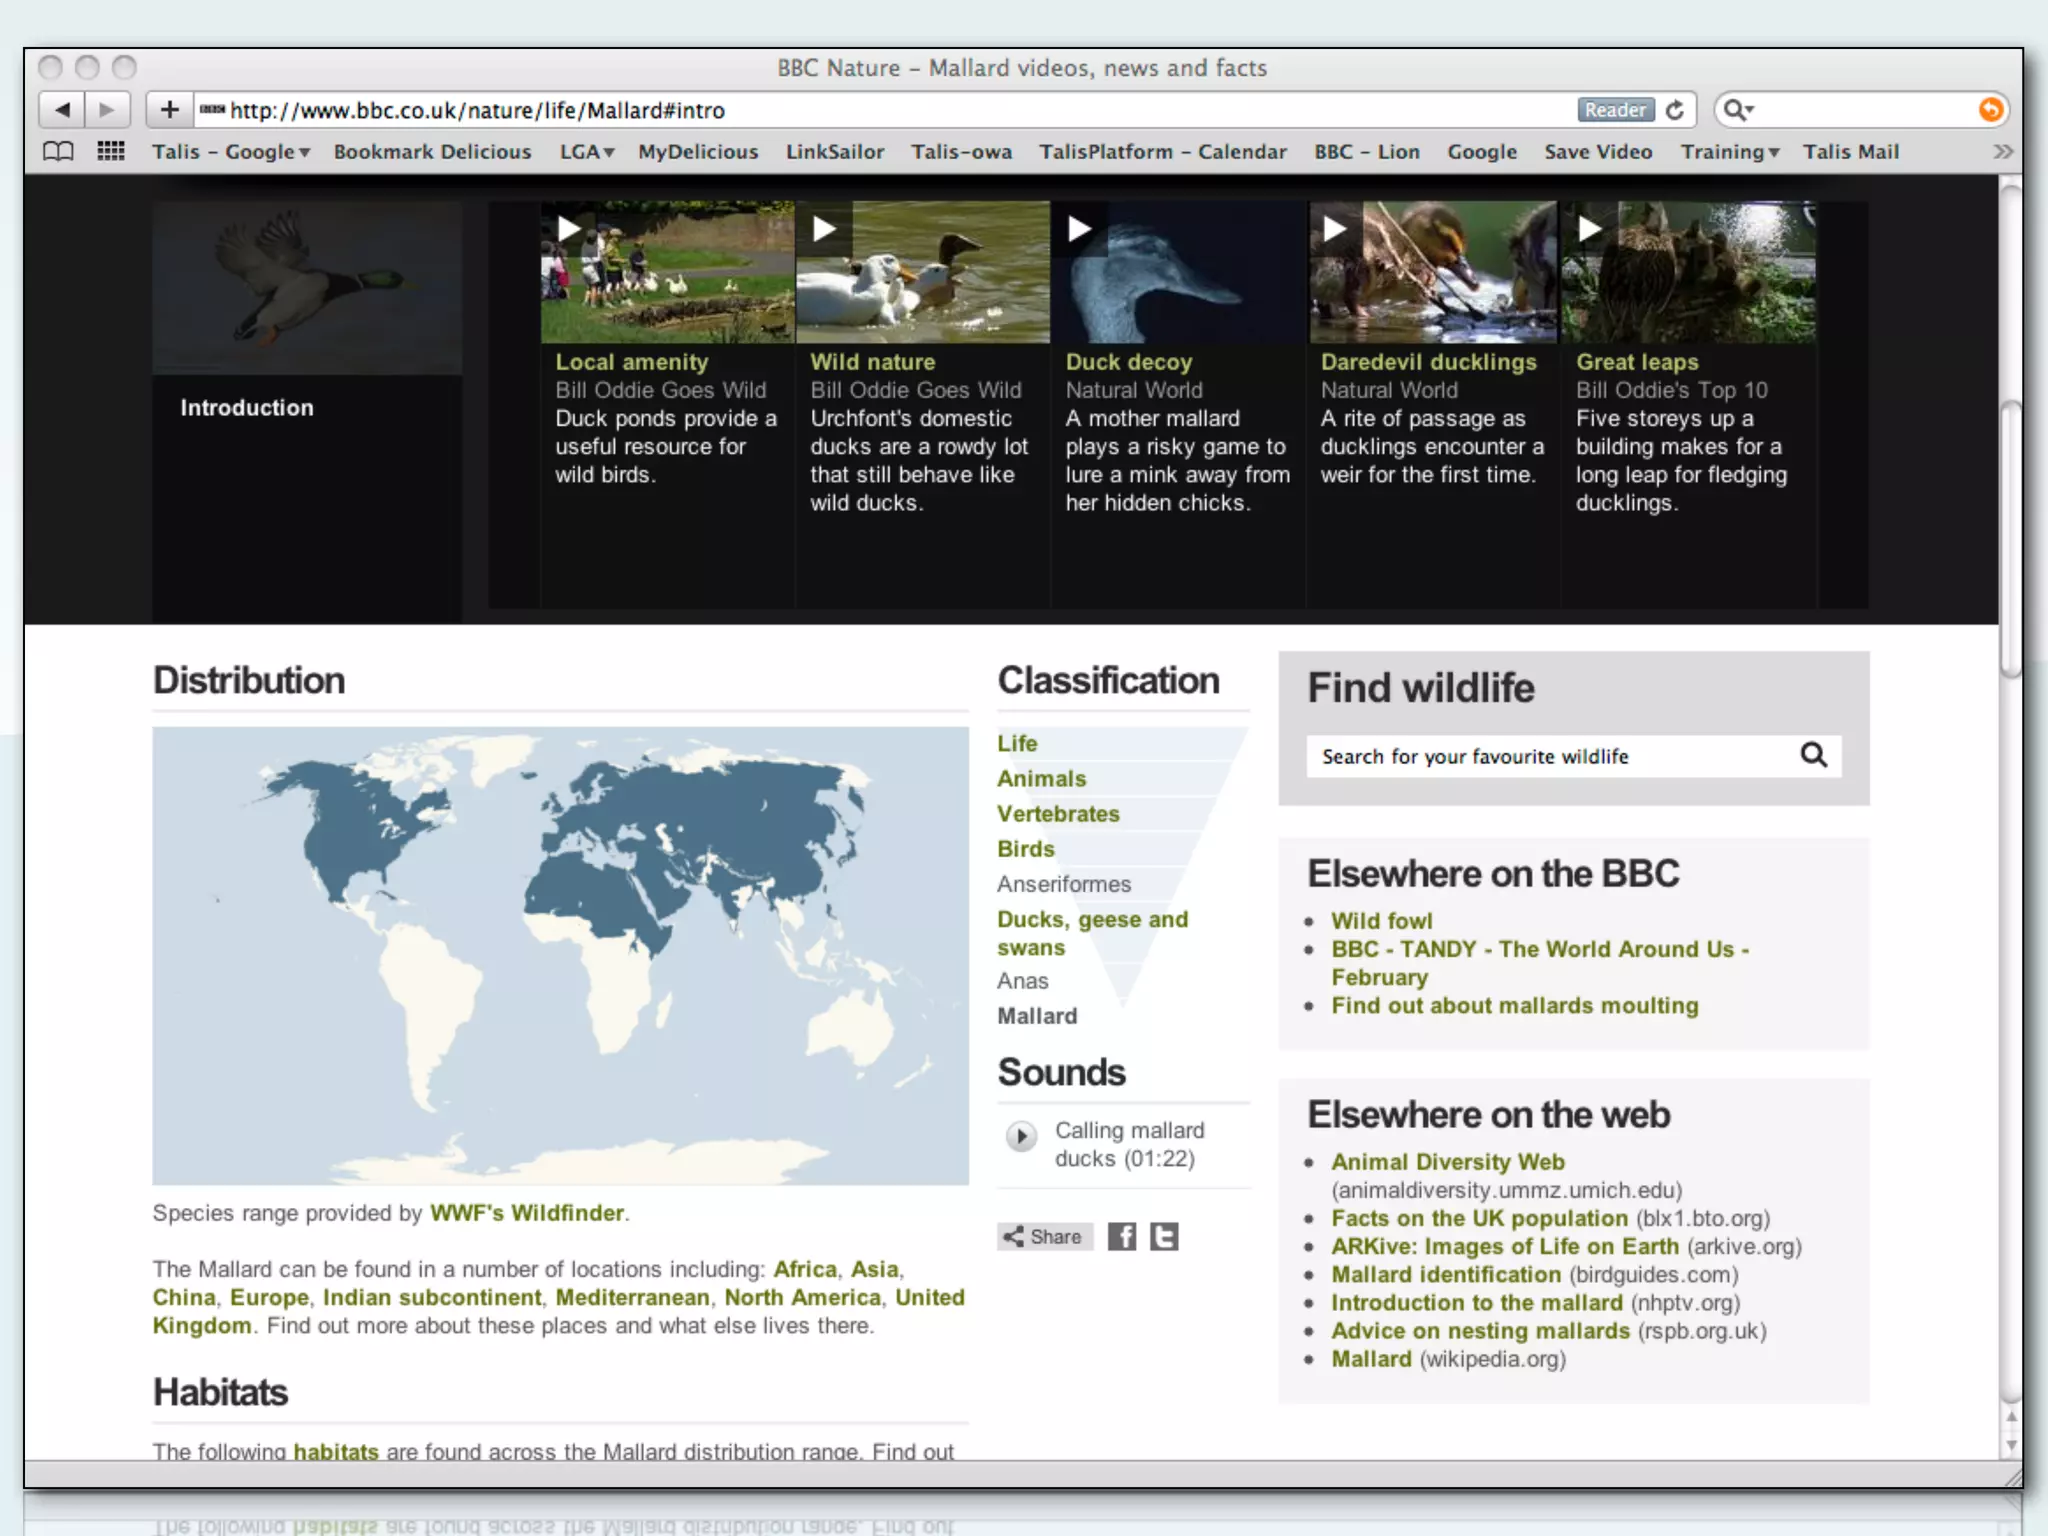Expand the Talis - Google bookmarks dropdown
Screen dimensions: 2048x1536
click(x=231, y=152)
